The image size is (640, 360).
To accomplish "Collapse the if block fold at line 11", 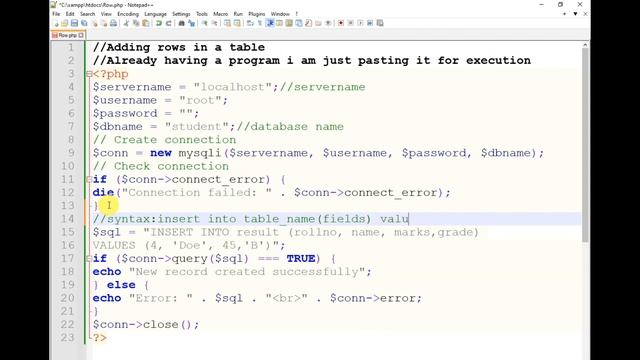I will 89,179.
